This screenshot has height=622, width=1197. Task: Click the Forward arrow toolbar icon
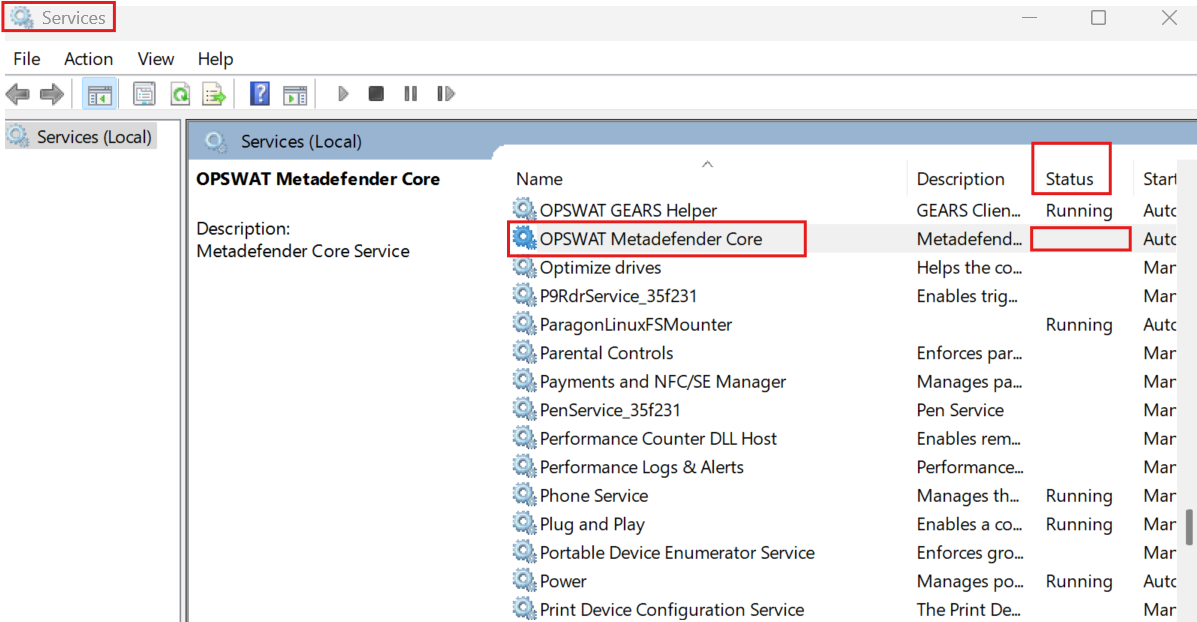(52, 94)
